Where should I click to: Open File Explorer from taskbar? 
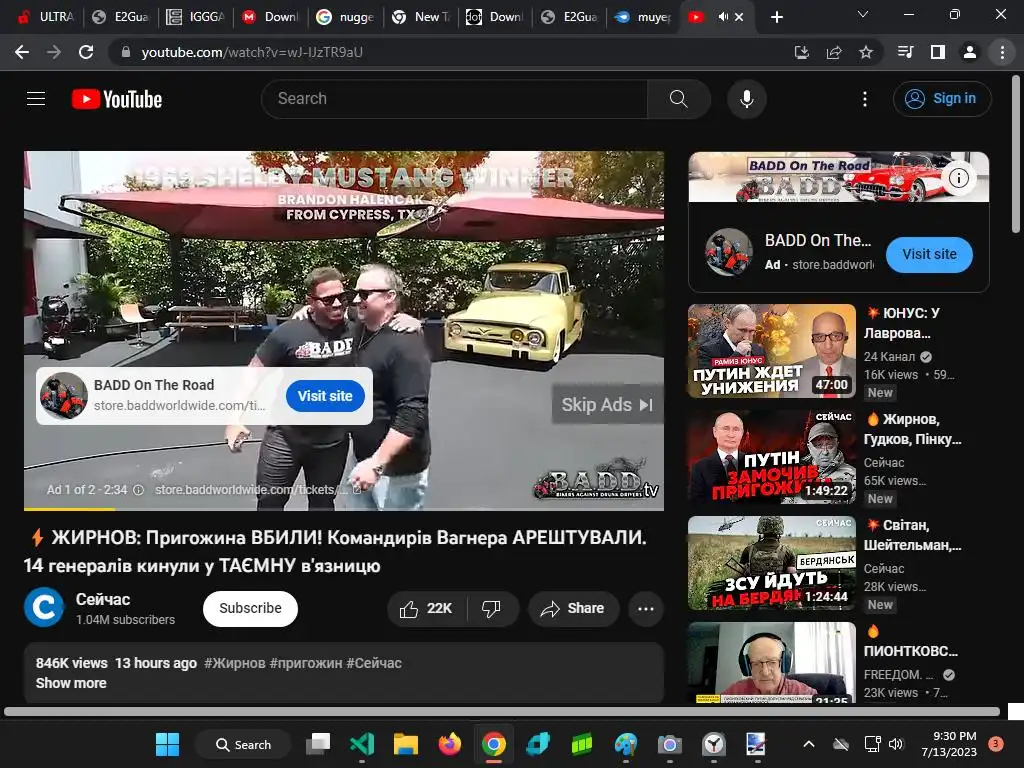point(406,744)
